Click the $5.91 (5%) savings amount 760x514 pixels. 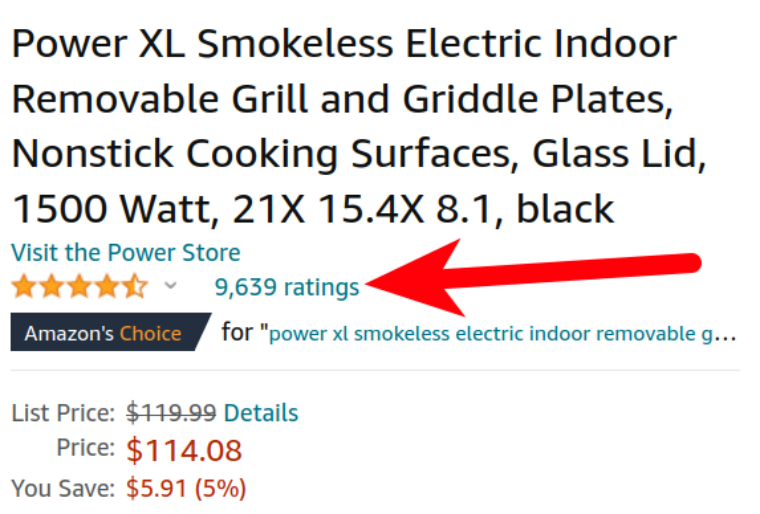click(x=186, y=488)
